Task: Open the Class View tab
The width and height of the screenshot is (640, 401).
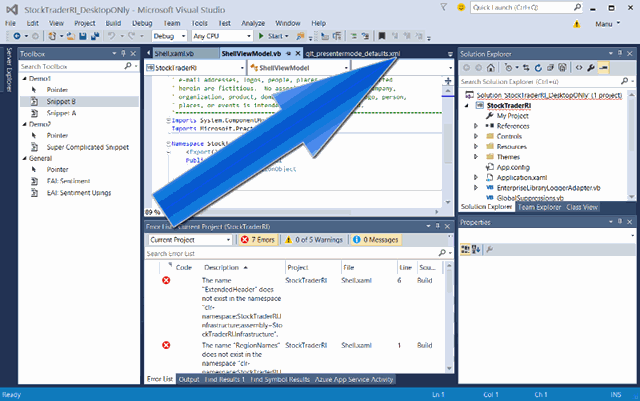Action: pyautogui.click(x=582, y=207)
